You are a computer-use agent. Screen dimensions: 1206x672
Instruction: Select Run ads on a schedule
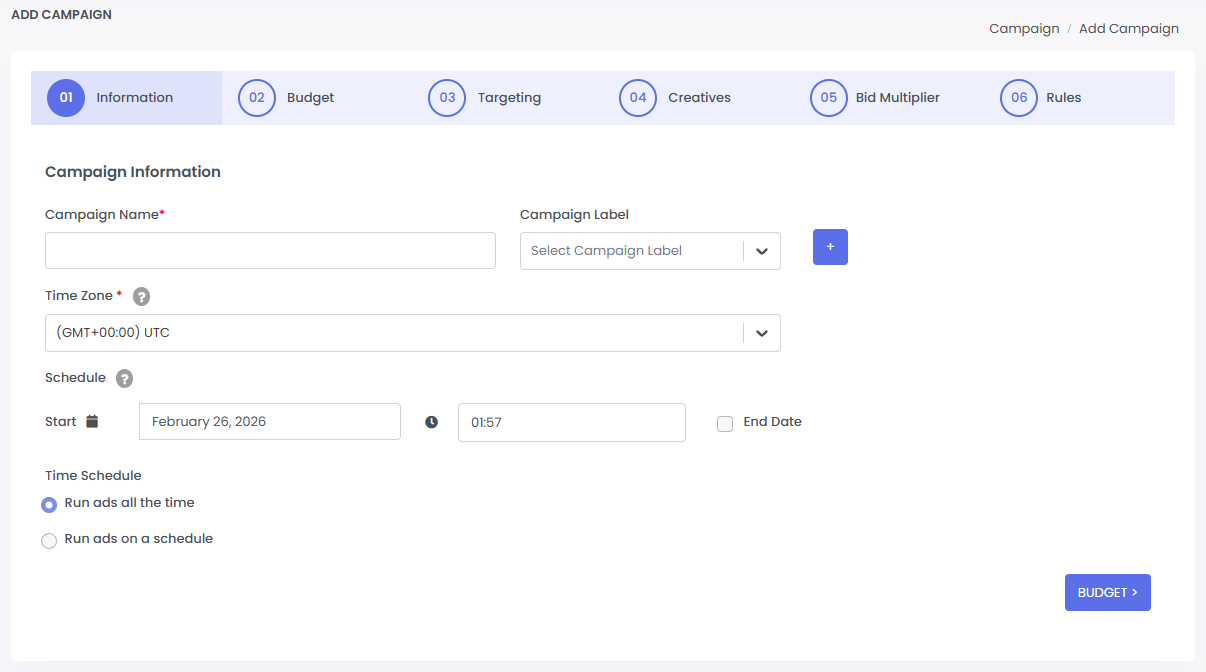point(49,541)
